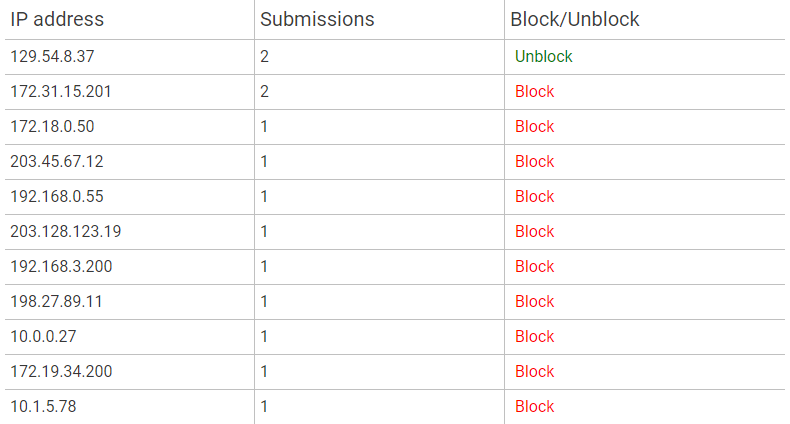Block IP address 198.27.89.11
Screen dimensions: 790x424
(x=534, y=302)
